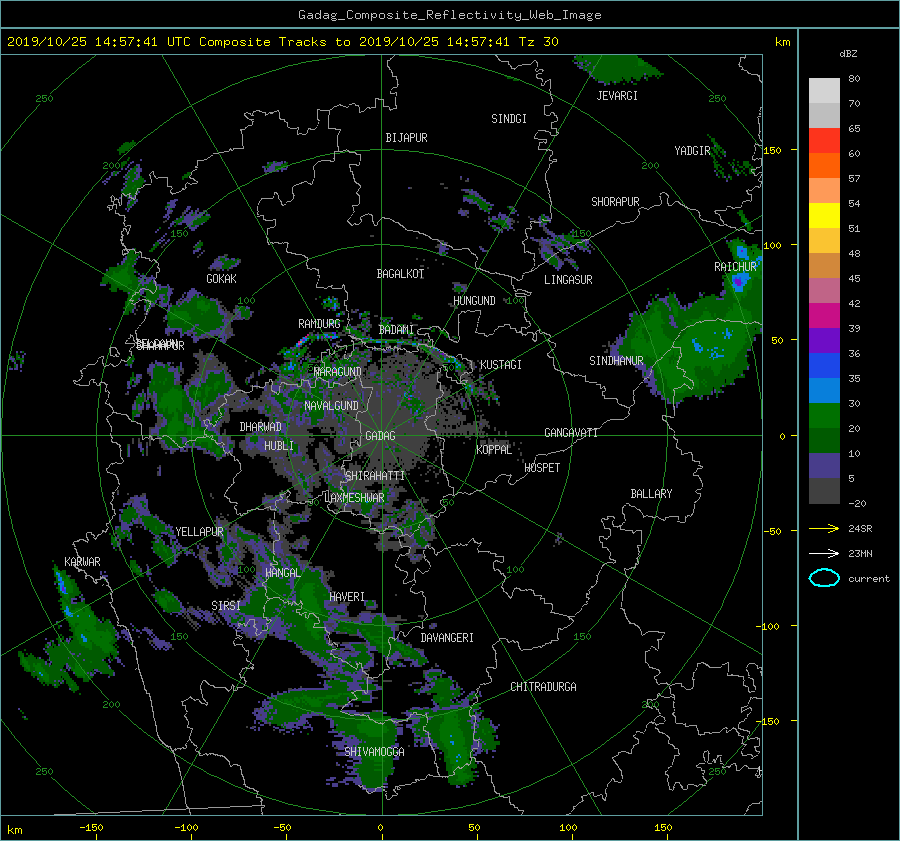Click the HAVERI city label
900x841 pixels.
pos(347,597)
